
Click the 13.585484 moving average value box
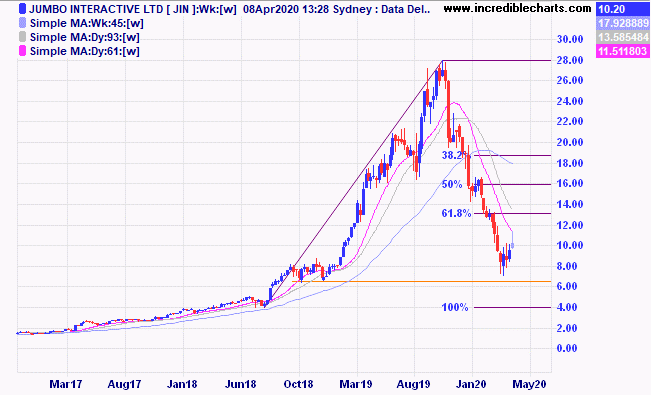pyautogui.click(x=622, y=37)
